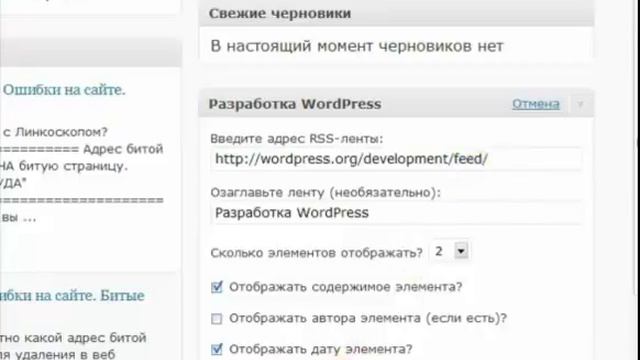The width and height of the screenshot is (640, 360).
Task: Uncheck Отображать содержимое элемента checkbox
Action: pyautogui.click(x=217, y=287)
